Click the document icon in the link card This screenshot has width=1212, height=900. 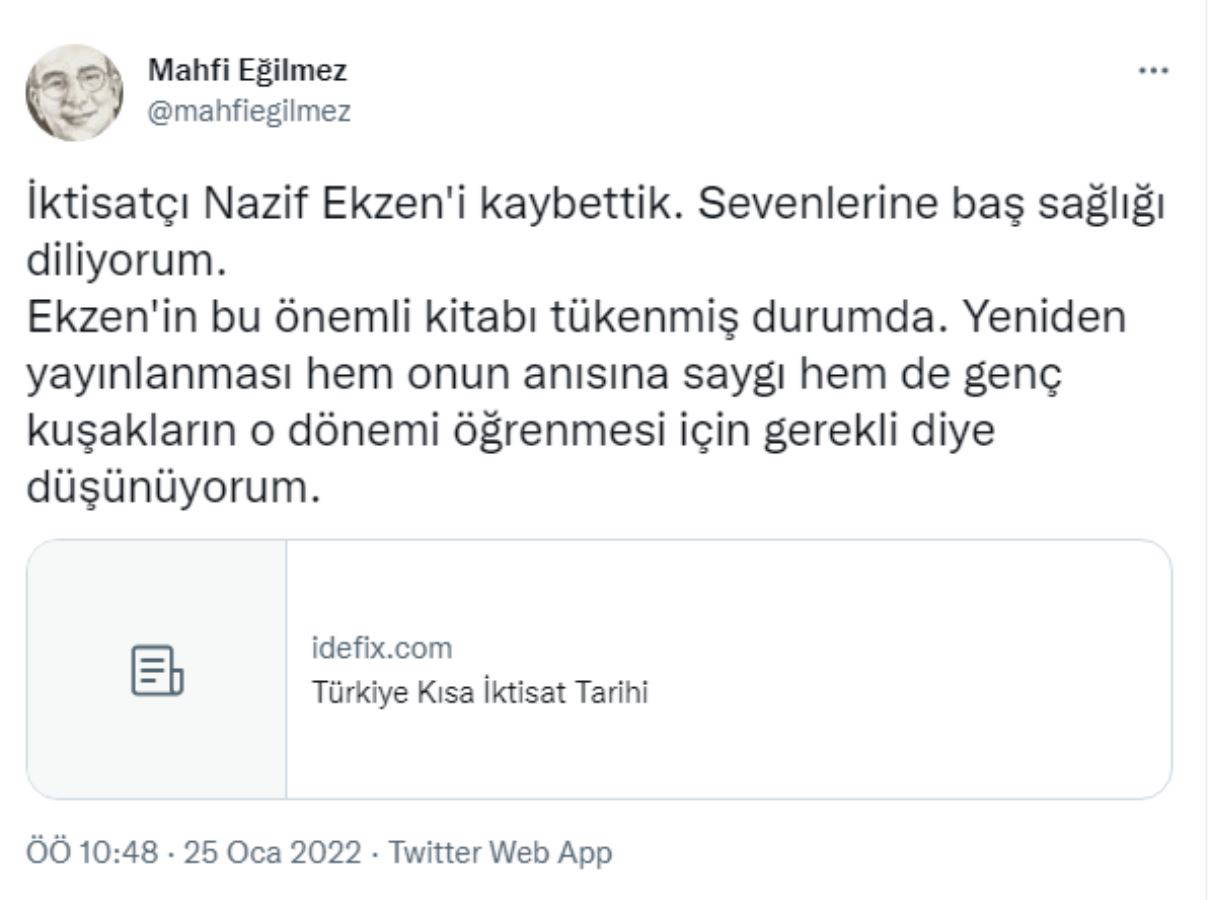pos(157,670)
